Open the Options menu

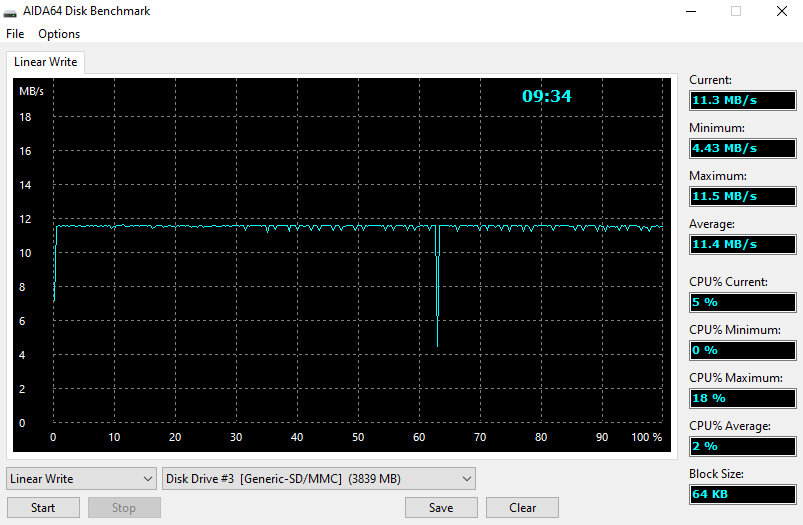click(59, 34)
